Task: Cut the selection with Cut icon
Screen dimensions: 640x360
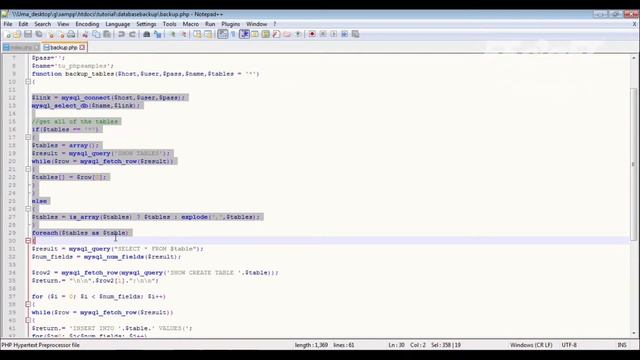Action: (85, 34)
